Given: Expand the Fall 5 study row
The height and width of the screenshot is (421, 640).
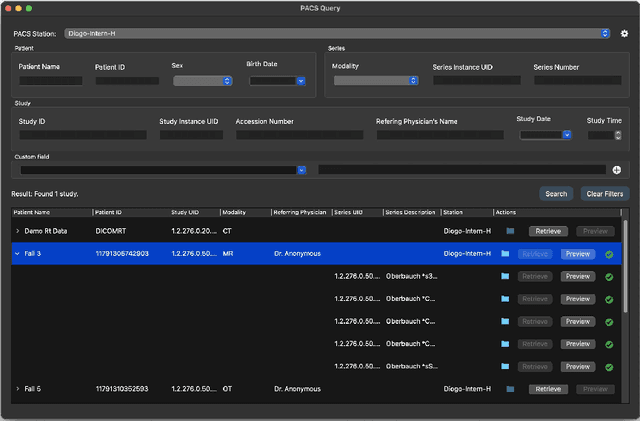Looking at the screenshot, I should pyautogui.click(x=18, y=389).
